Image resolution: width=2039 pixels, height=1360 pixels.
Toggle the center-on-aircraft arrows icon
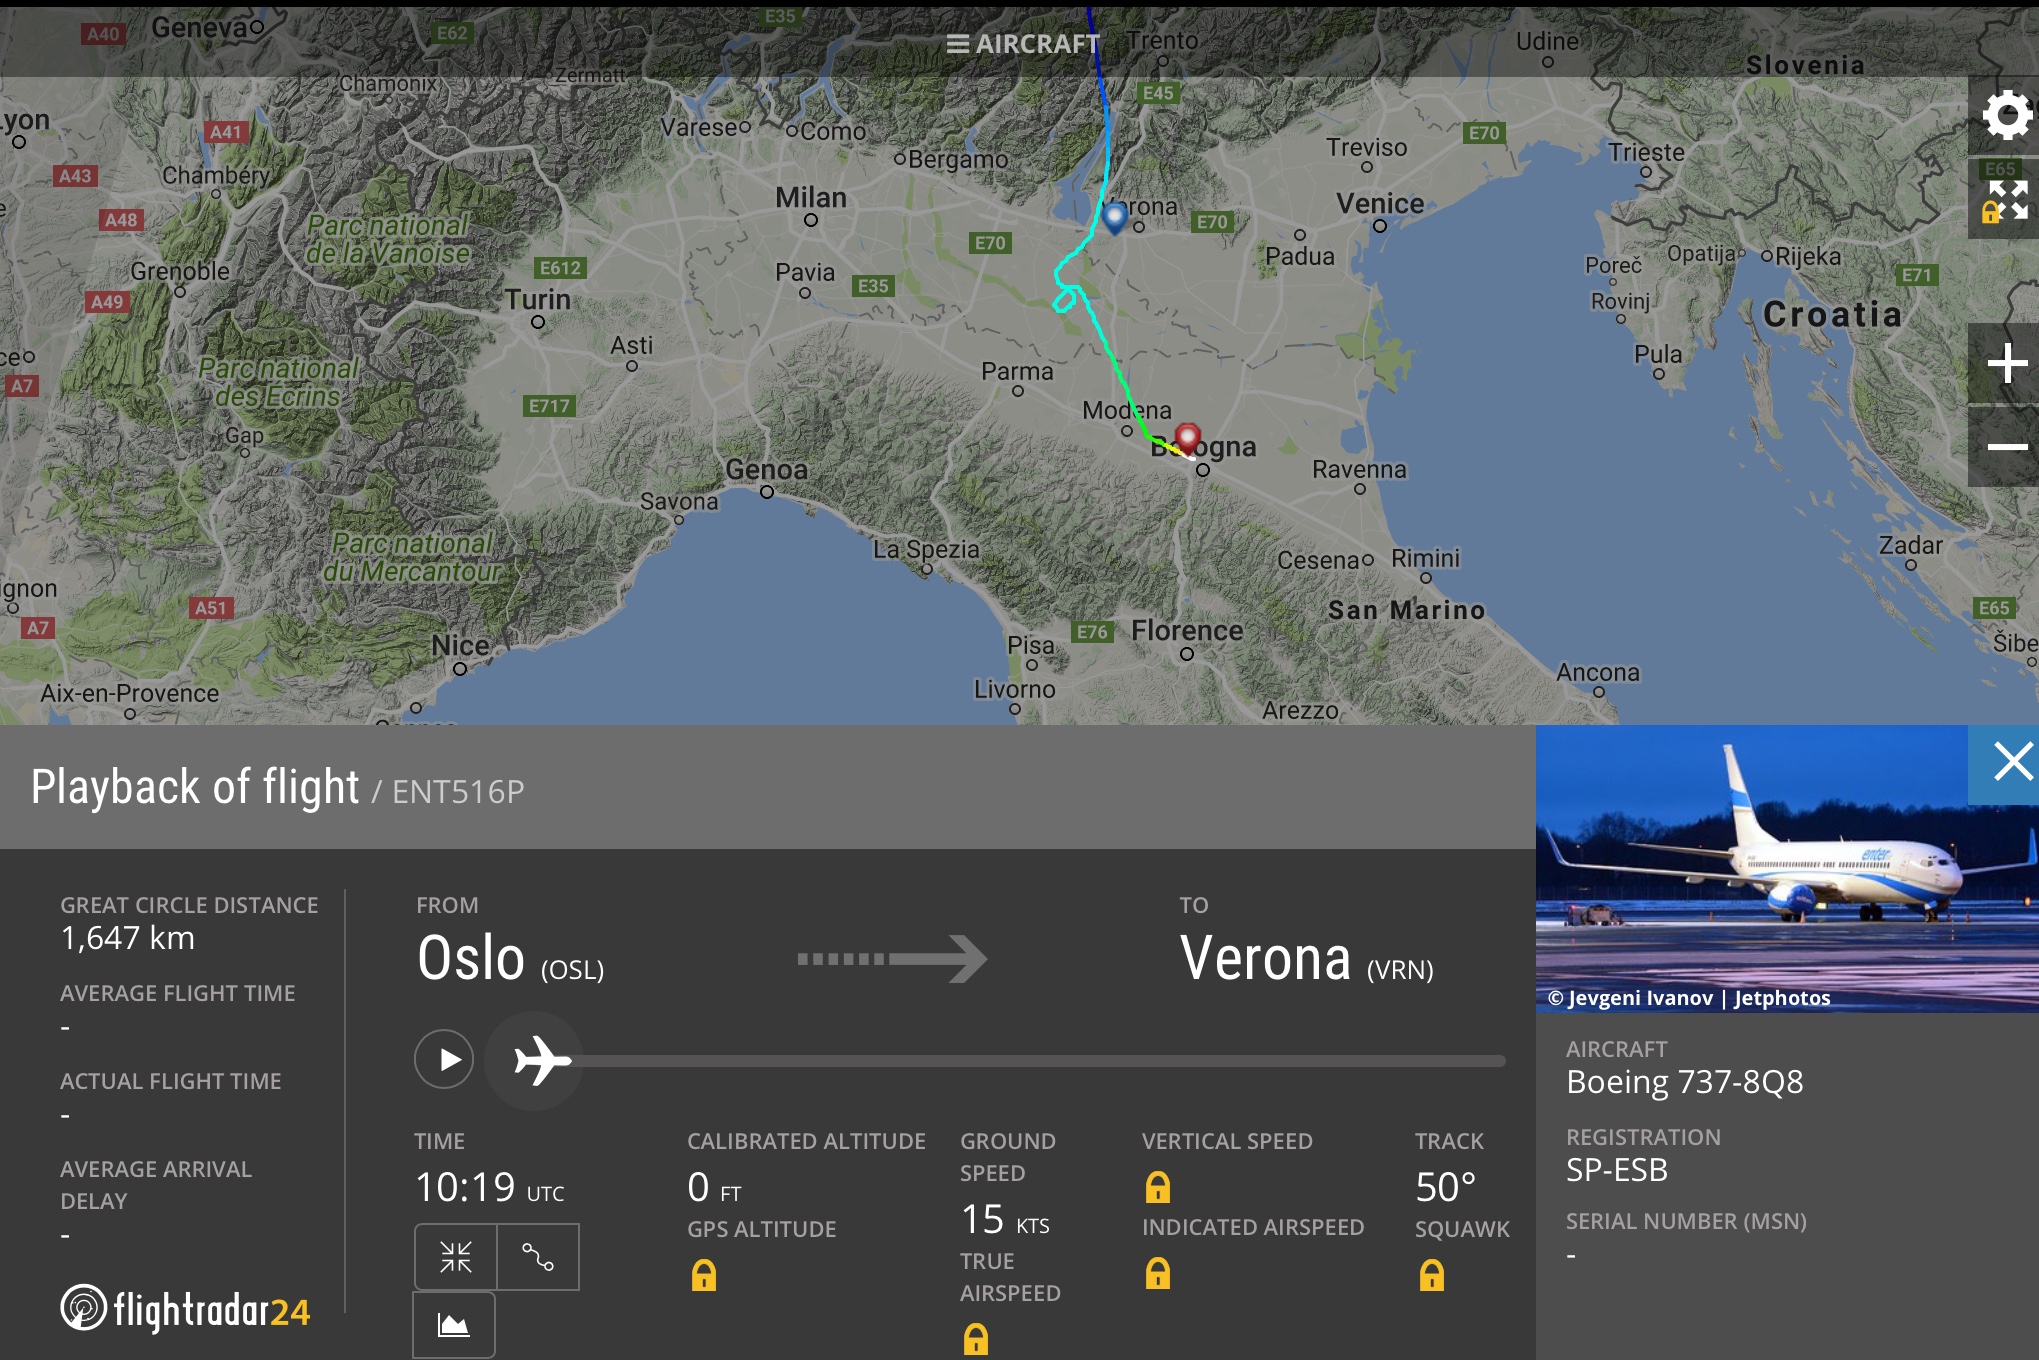456,1257
